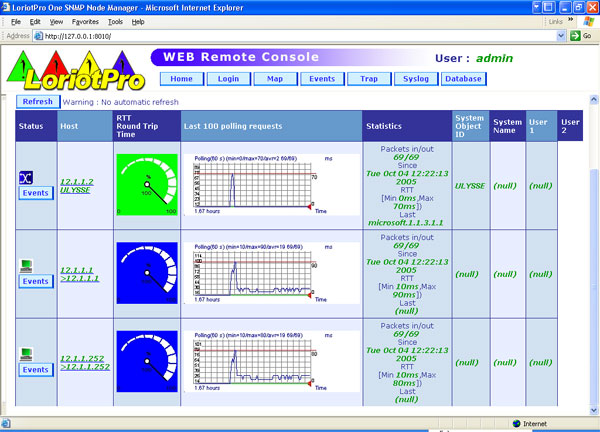Open the Syslog page
Screen dimensions: 600x432
click(416, 79)
